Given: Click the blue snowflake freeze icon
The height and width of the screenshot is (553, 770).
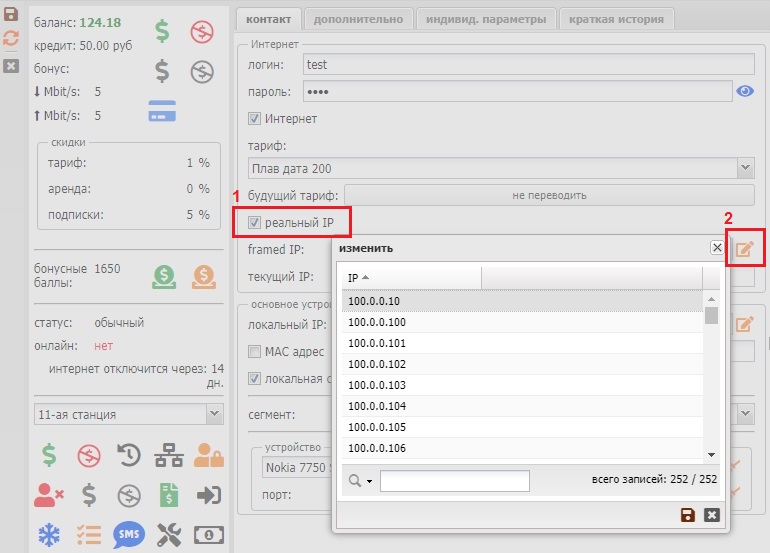Looking at the screenshot, I should pos(48,534).
